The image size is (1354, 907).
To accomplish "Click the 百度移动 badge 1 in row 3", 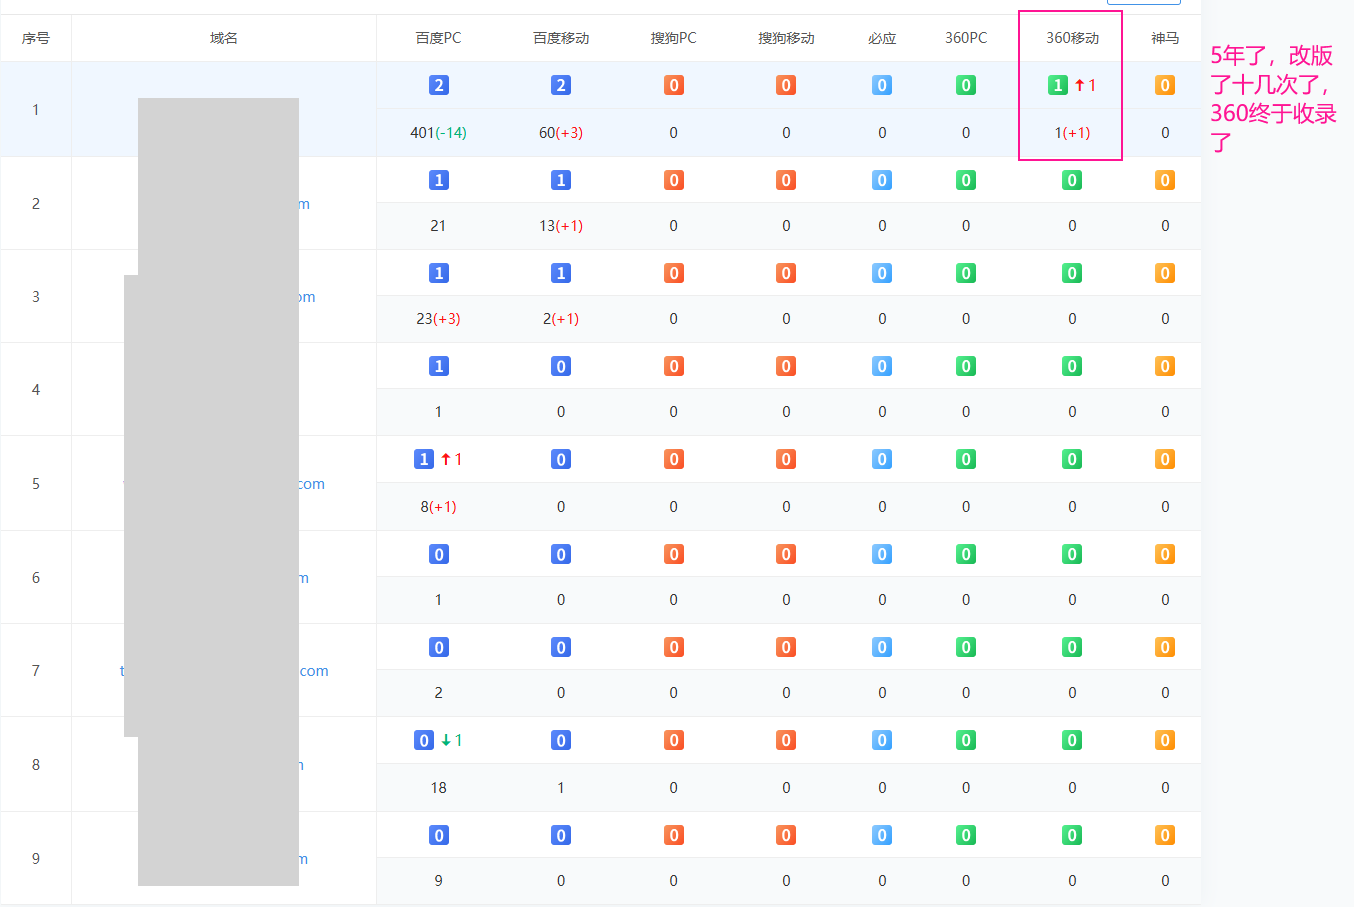I will point(561,273).
